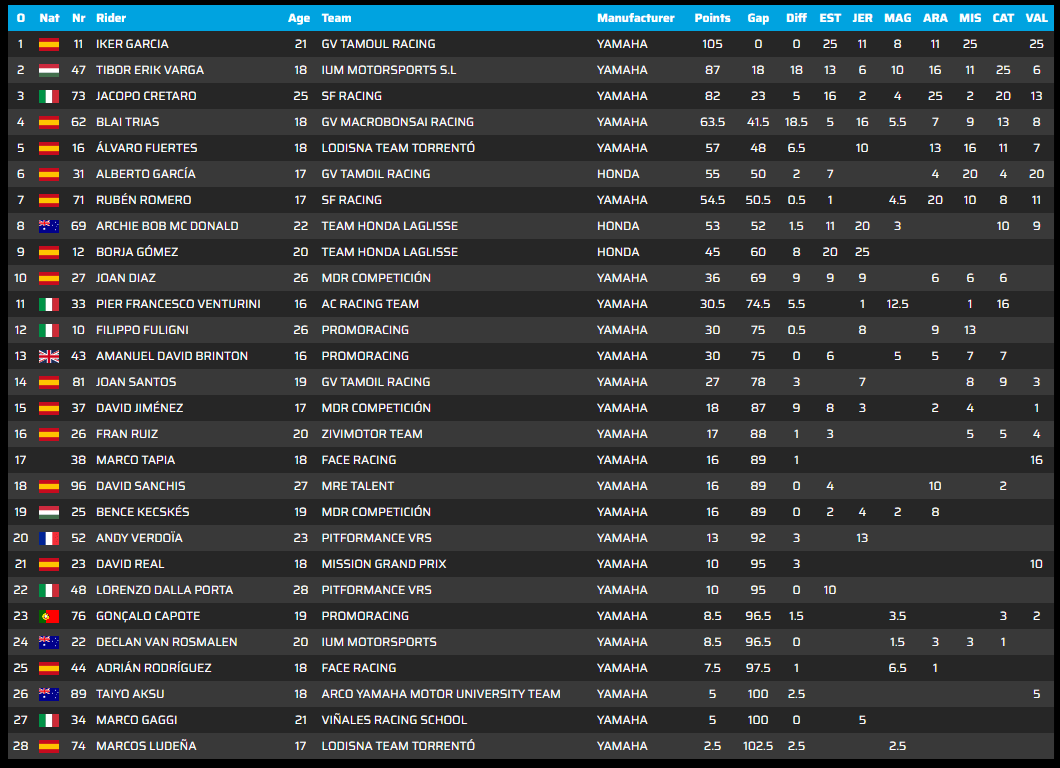Click team AC RACING TEAM

tap(370, 304)
